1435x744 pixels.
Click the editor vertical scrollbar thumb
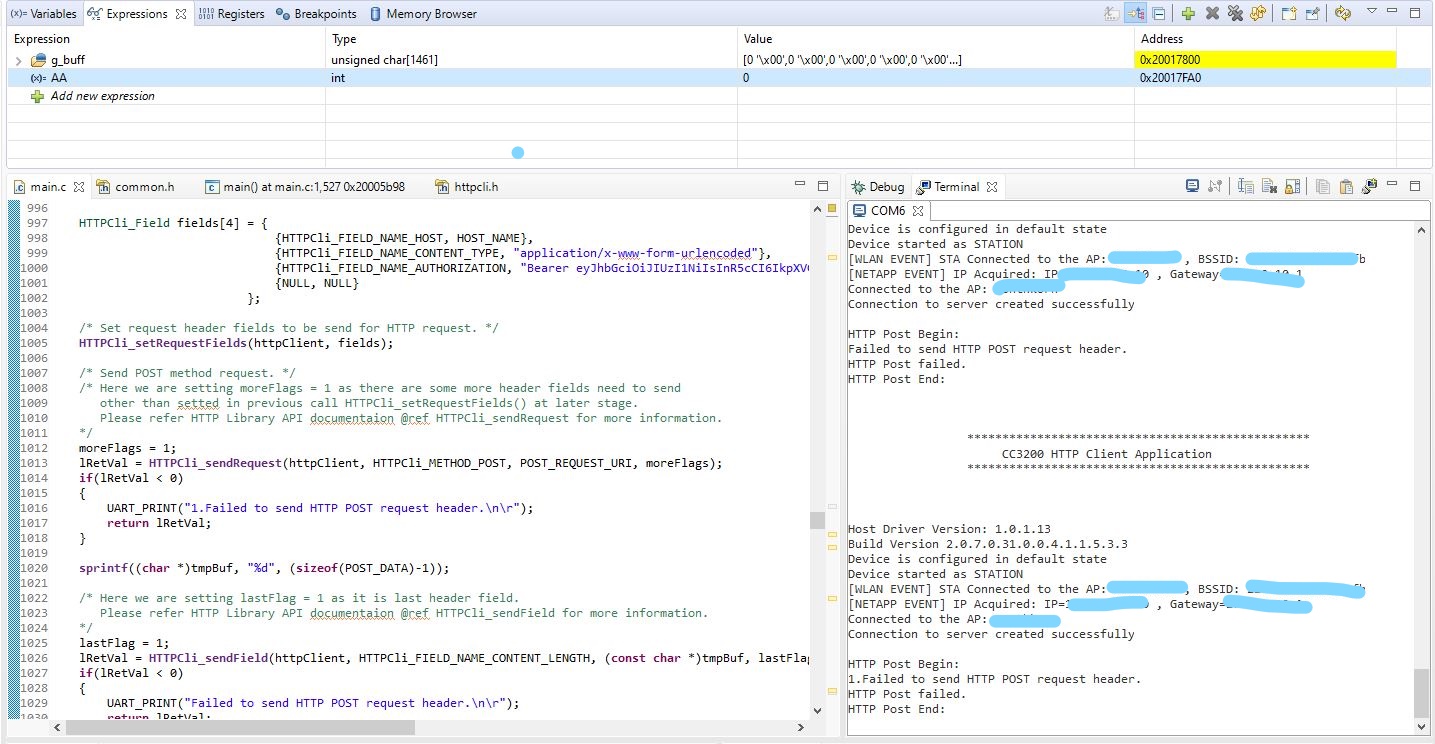[x=817, y=520]
